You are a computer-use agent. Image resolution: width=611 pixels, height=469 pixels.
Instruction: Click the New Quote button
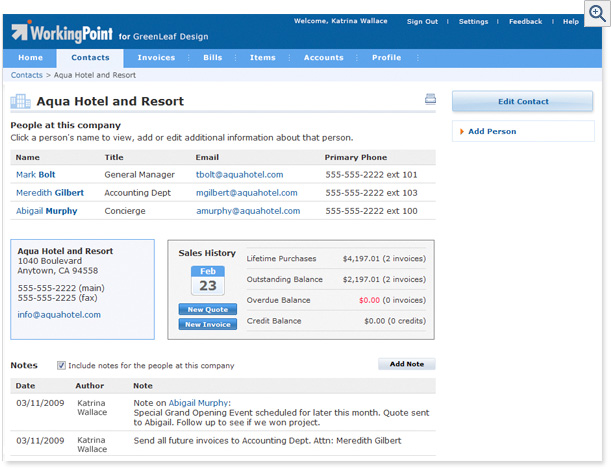[208, 309]
